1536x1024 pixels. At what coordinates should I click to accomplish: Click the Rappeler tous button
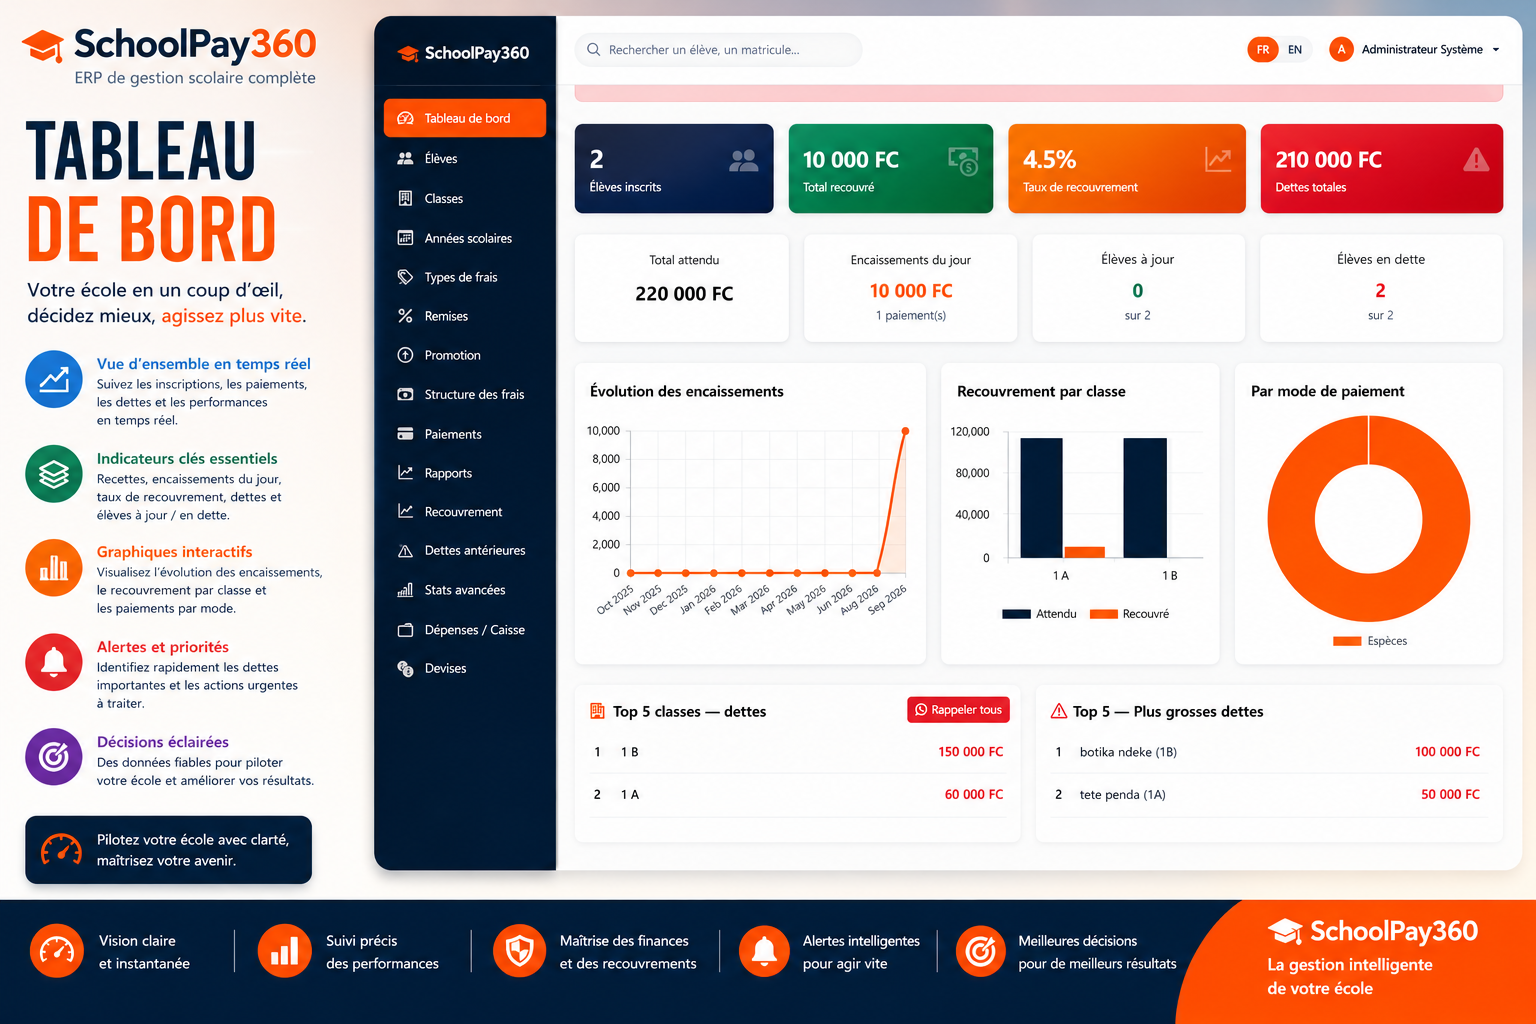pos(958,710)
